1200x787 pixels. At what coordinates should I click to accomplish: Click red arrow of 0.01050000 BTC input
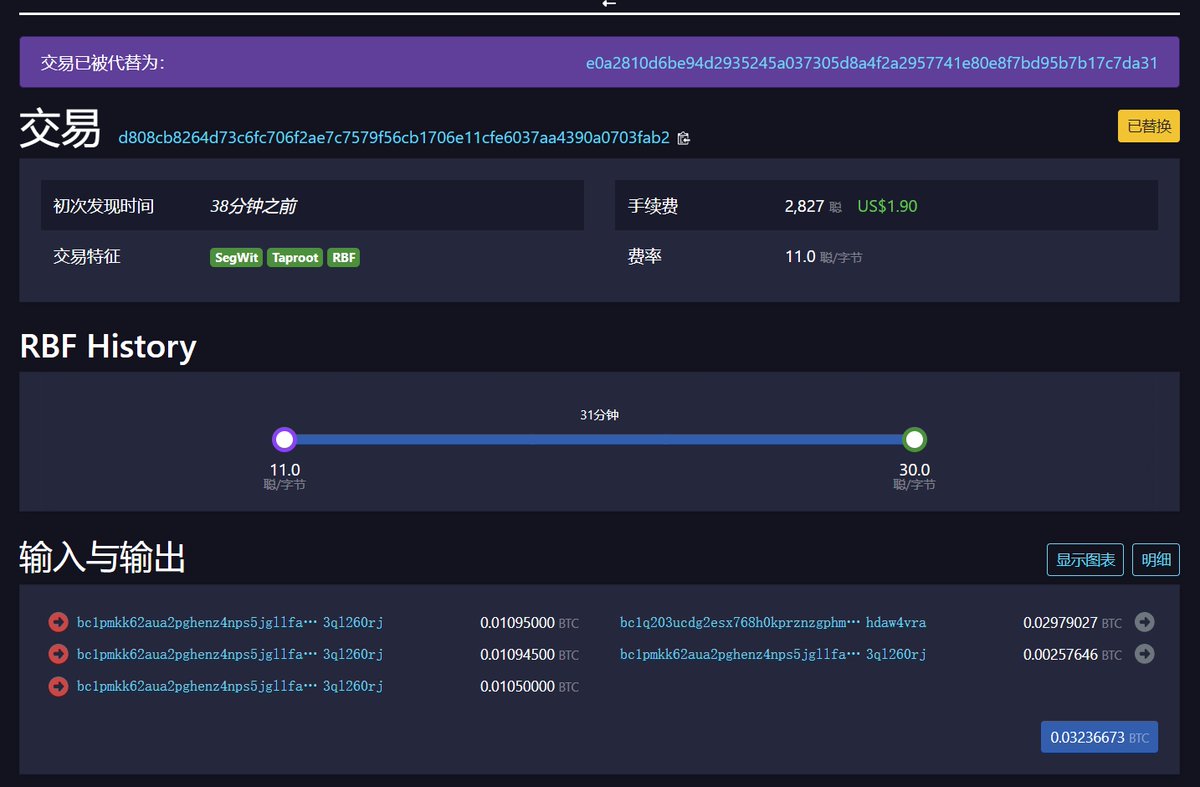pos(58,686)
